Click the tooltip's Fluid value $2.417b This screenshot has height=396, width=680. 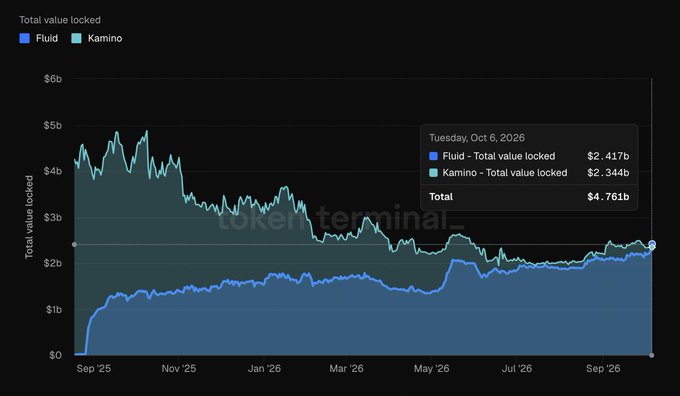click(608, 156)
